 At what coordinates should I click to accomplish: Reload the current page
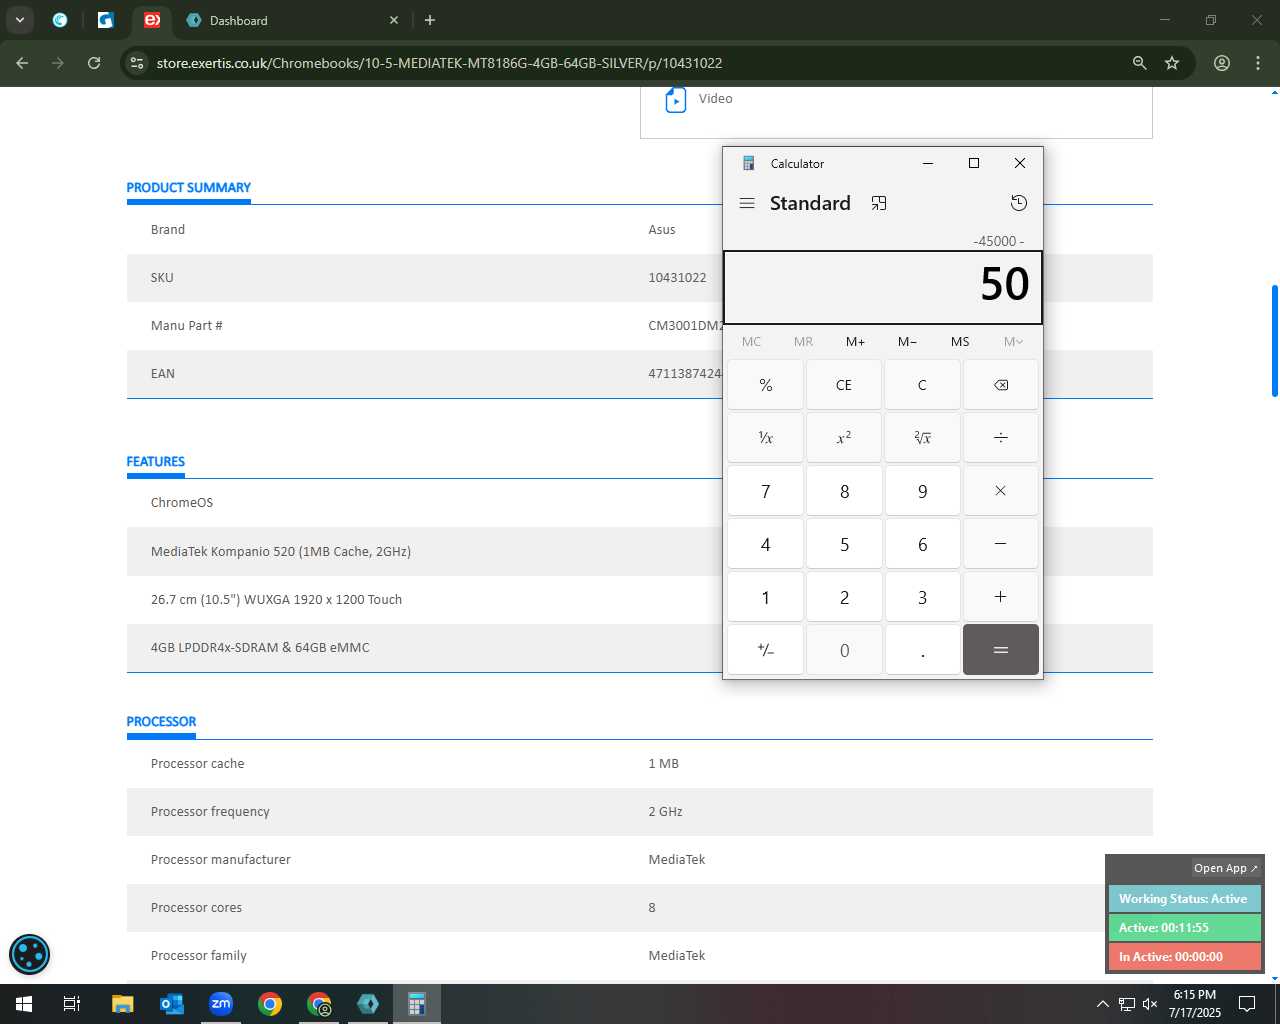94,63
